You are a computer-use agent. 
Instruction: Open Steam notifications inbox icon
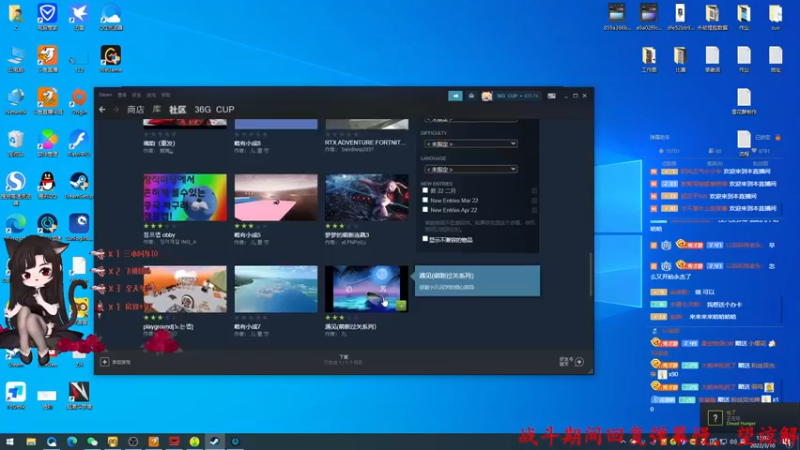click(x=471, y=96)
